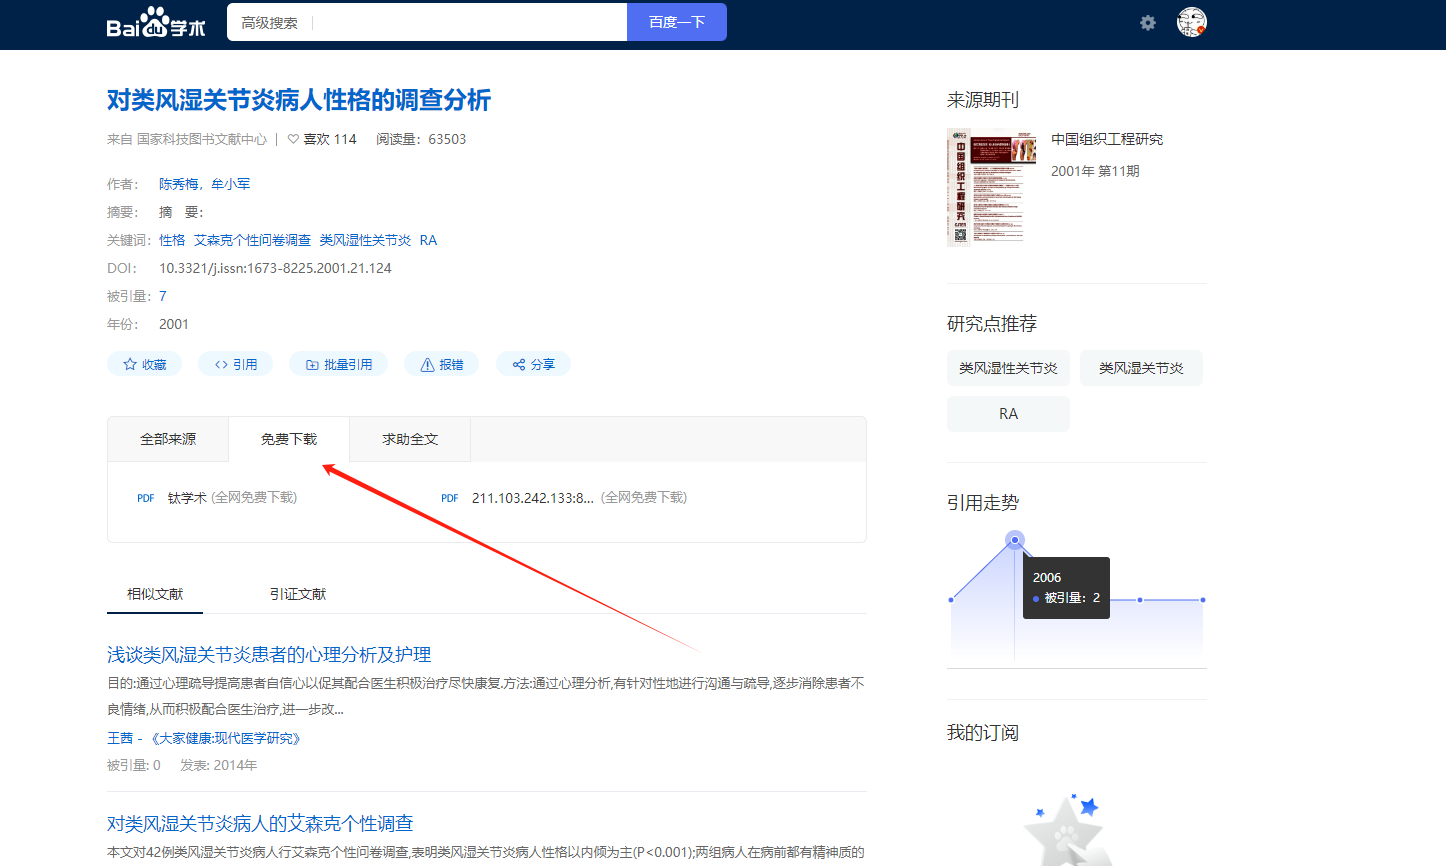Click the 阅读量: 63503 text
This screenshot has height=866, width=1446.
pyautogui.click(x=421, y=139)
